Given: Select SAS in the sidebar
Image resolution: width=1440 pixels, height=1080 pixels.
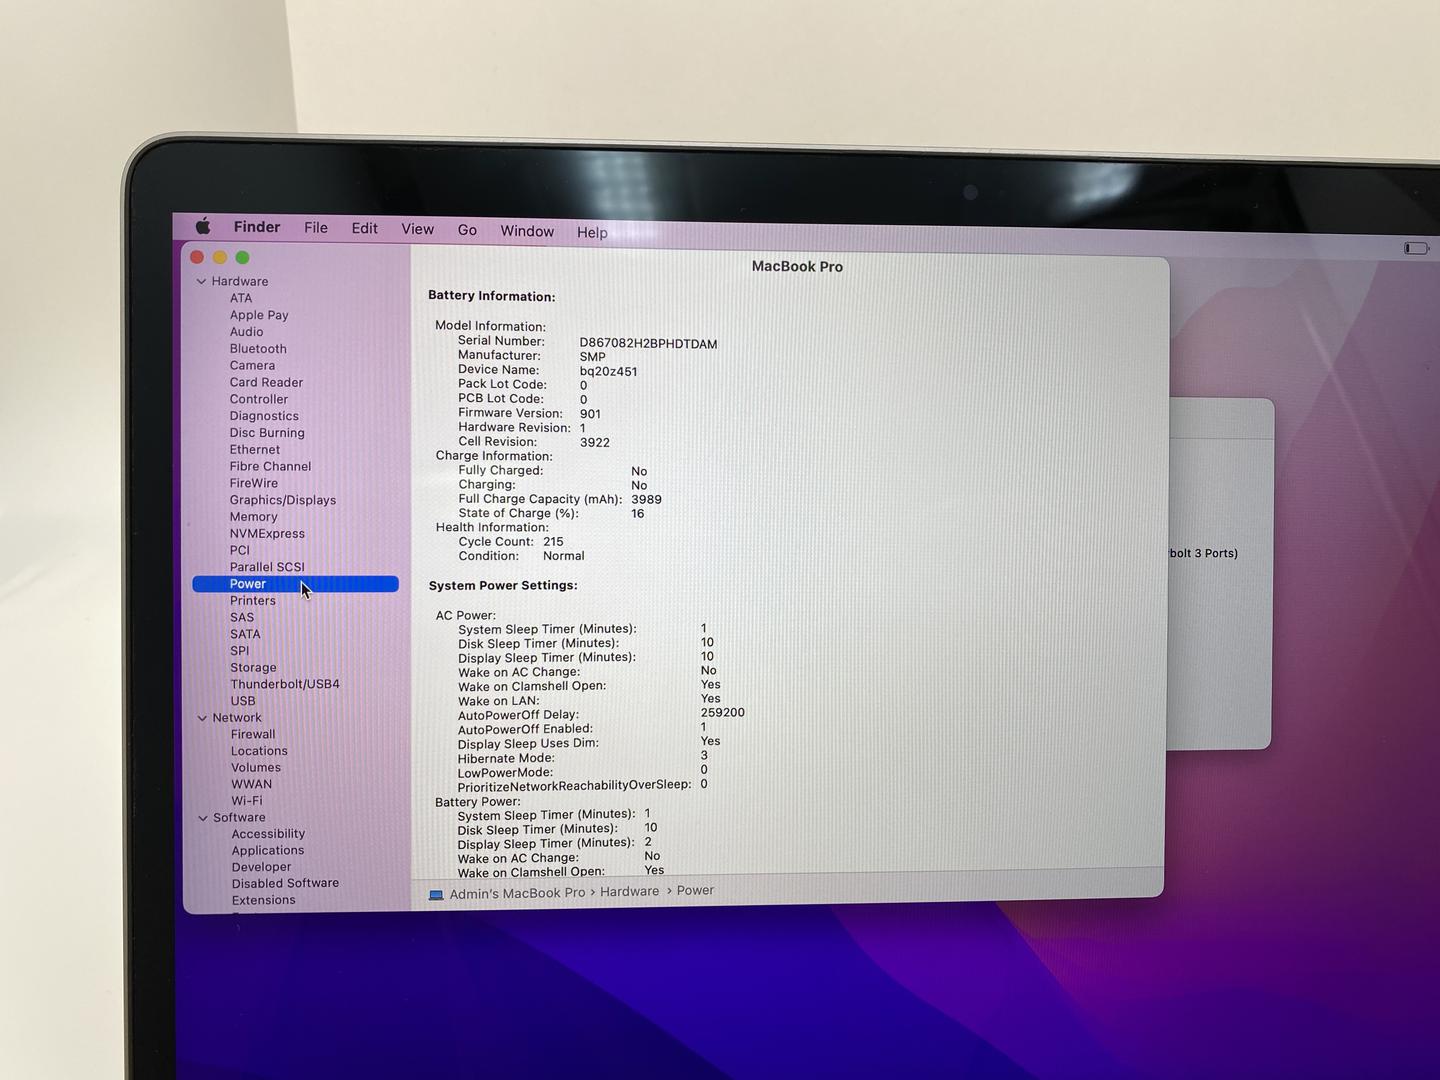Looking at the screenshot, I should (242, 617).
